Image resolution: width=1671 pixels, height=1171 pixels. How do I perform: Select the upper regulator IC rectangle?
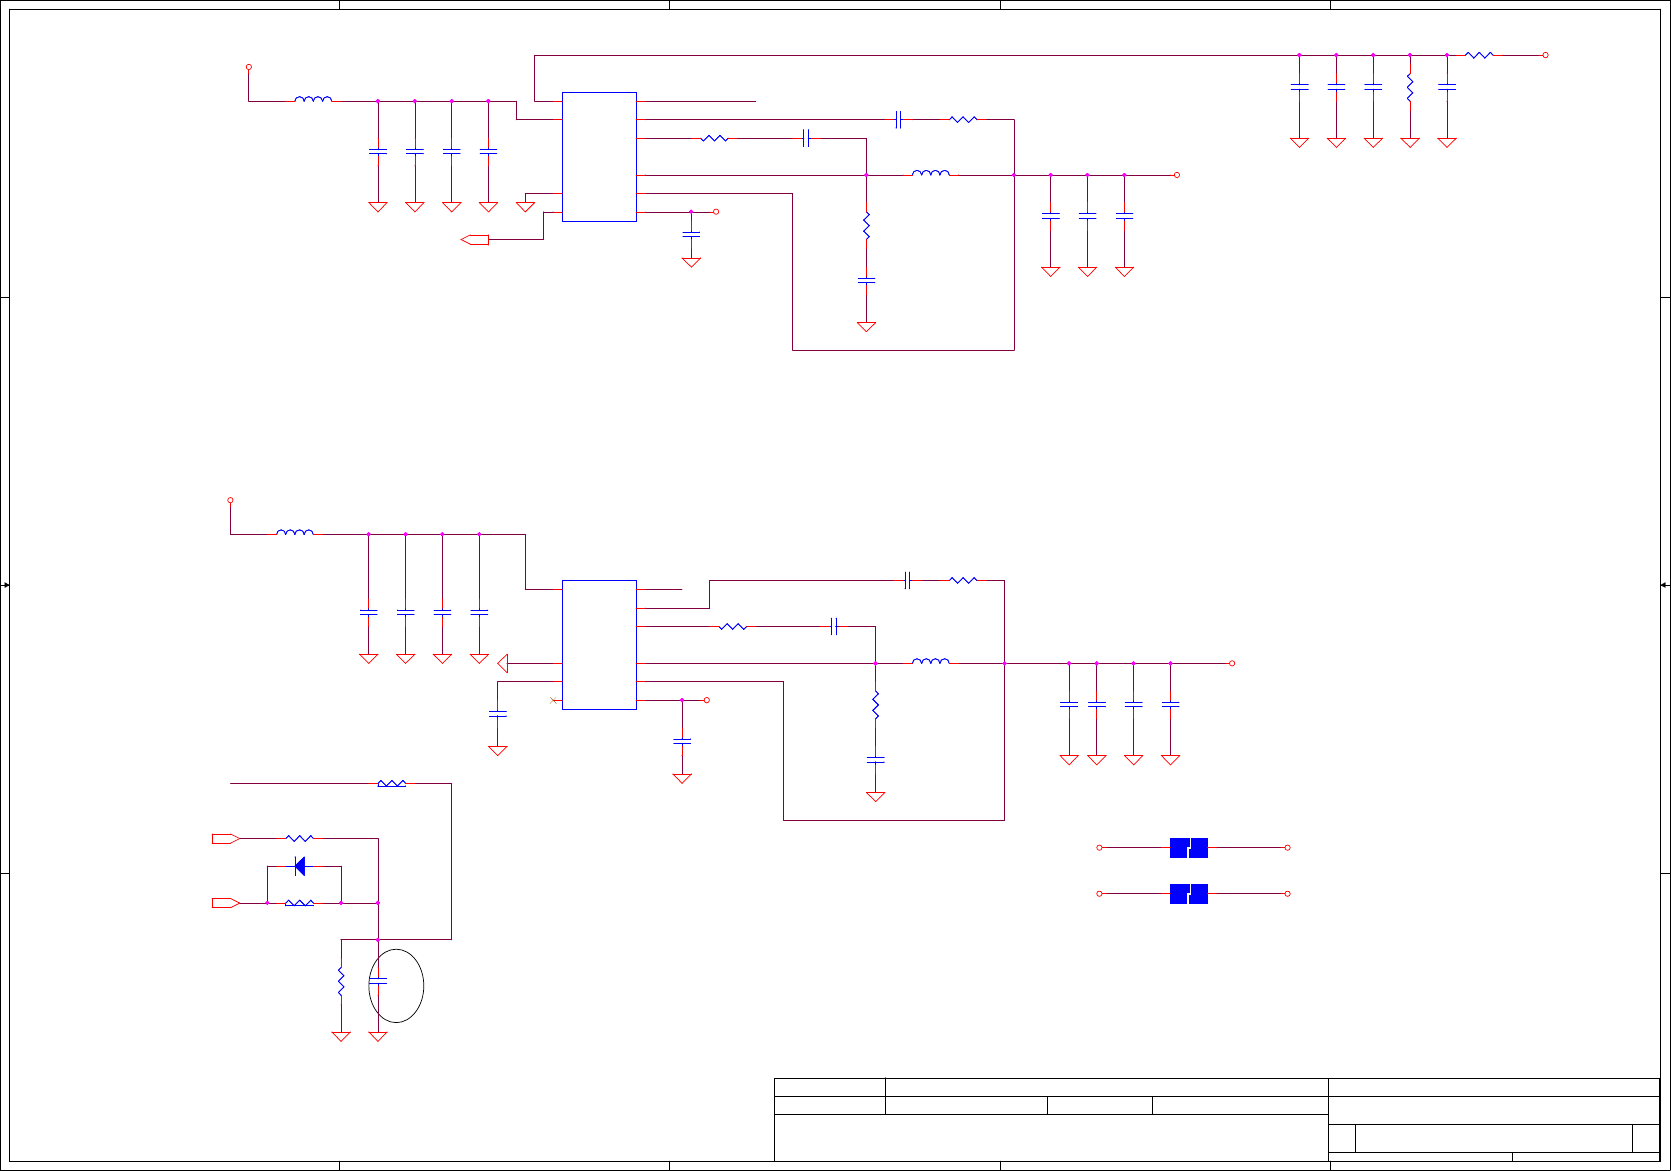tap(599, 157)
